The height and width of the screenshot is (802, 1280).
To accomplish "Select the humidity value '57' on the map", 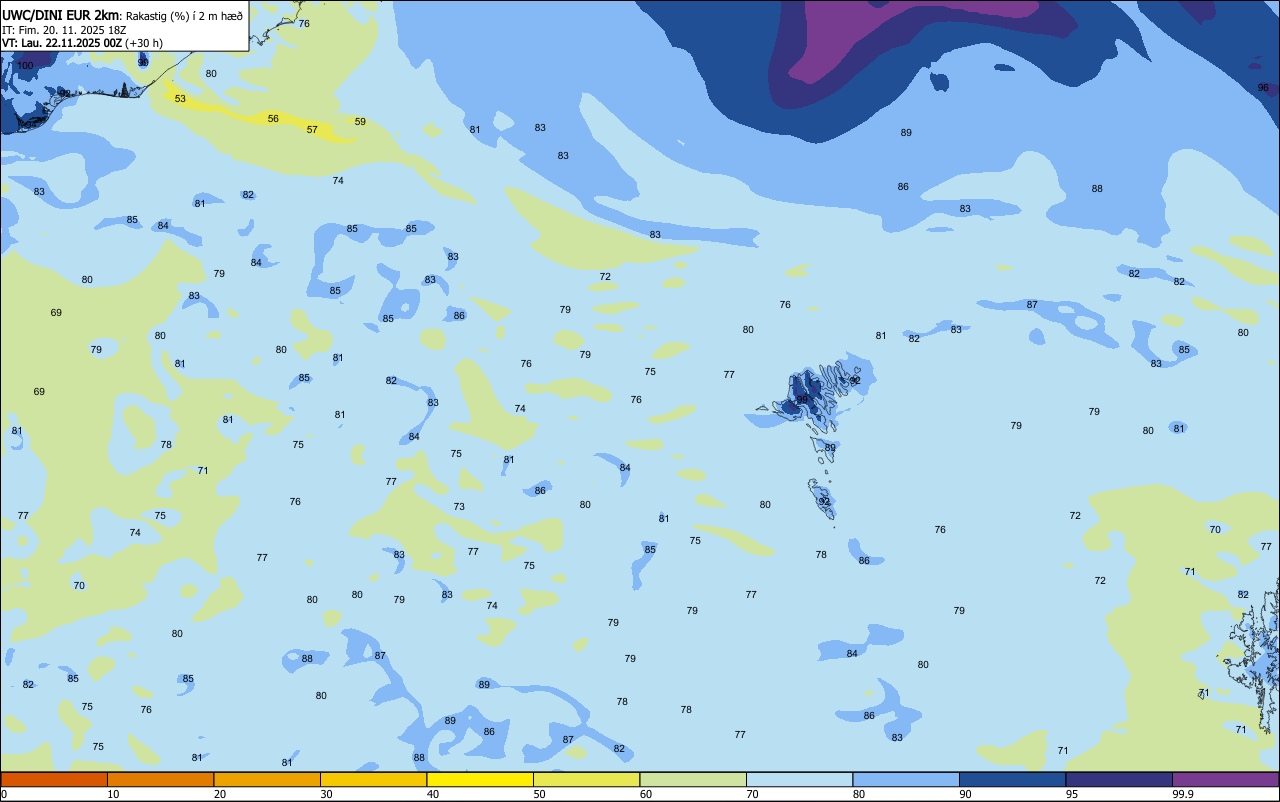I will pyautogui.click(x=312, y=129).
